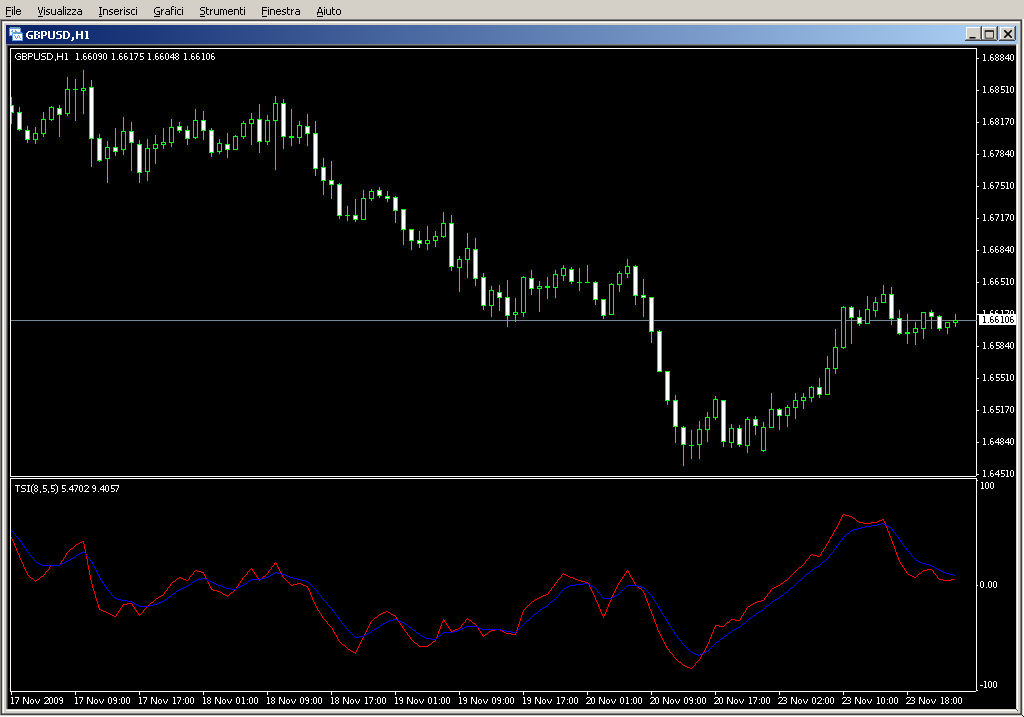Click the 1.68840 price scale value

pyautogui.click(x=998, y=58)
